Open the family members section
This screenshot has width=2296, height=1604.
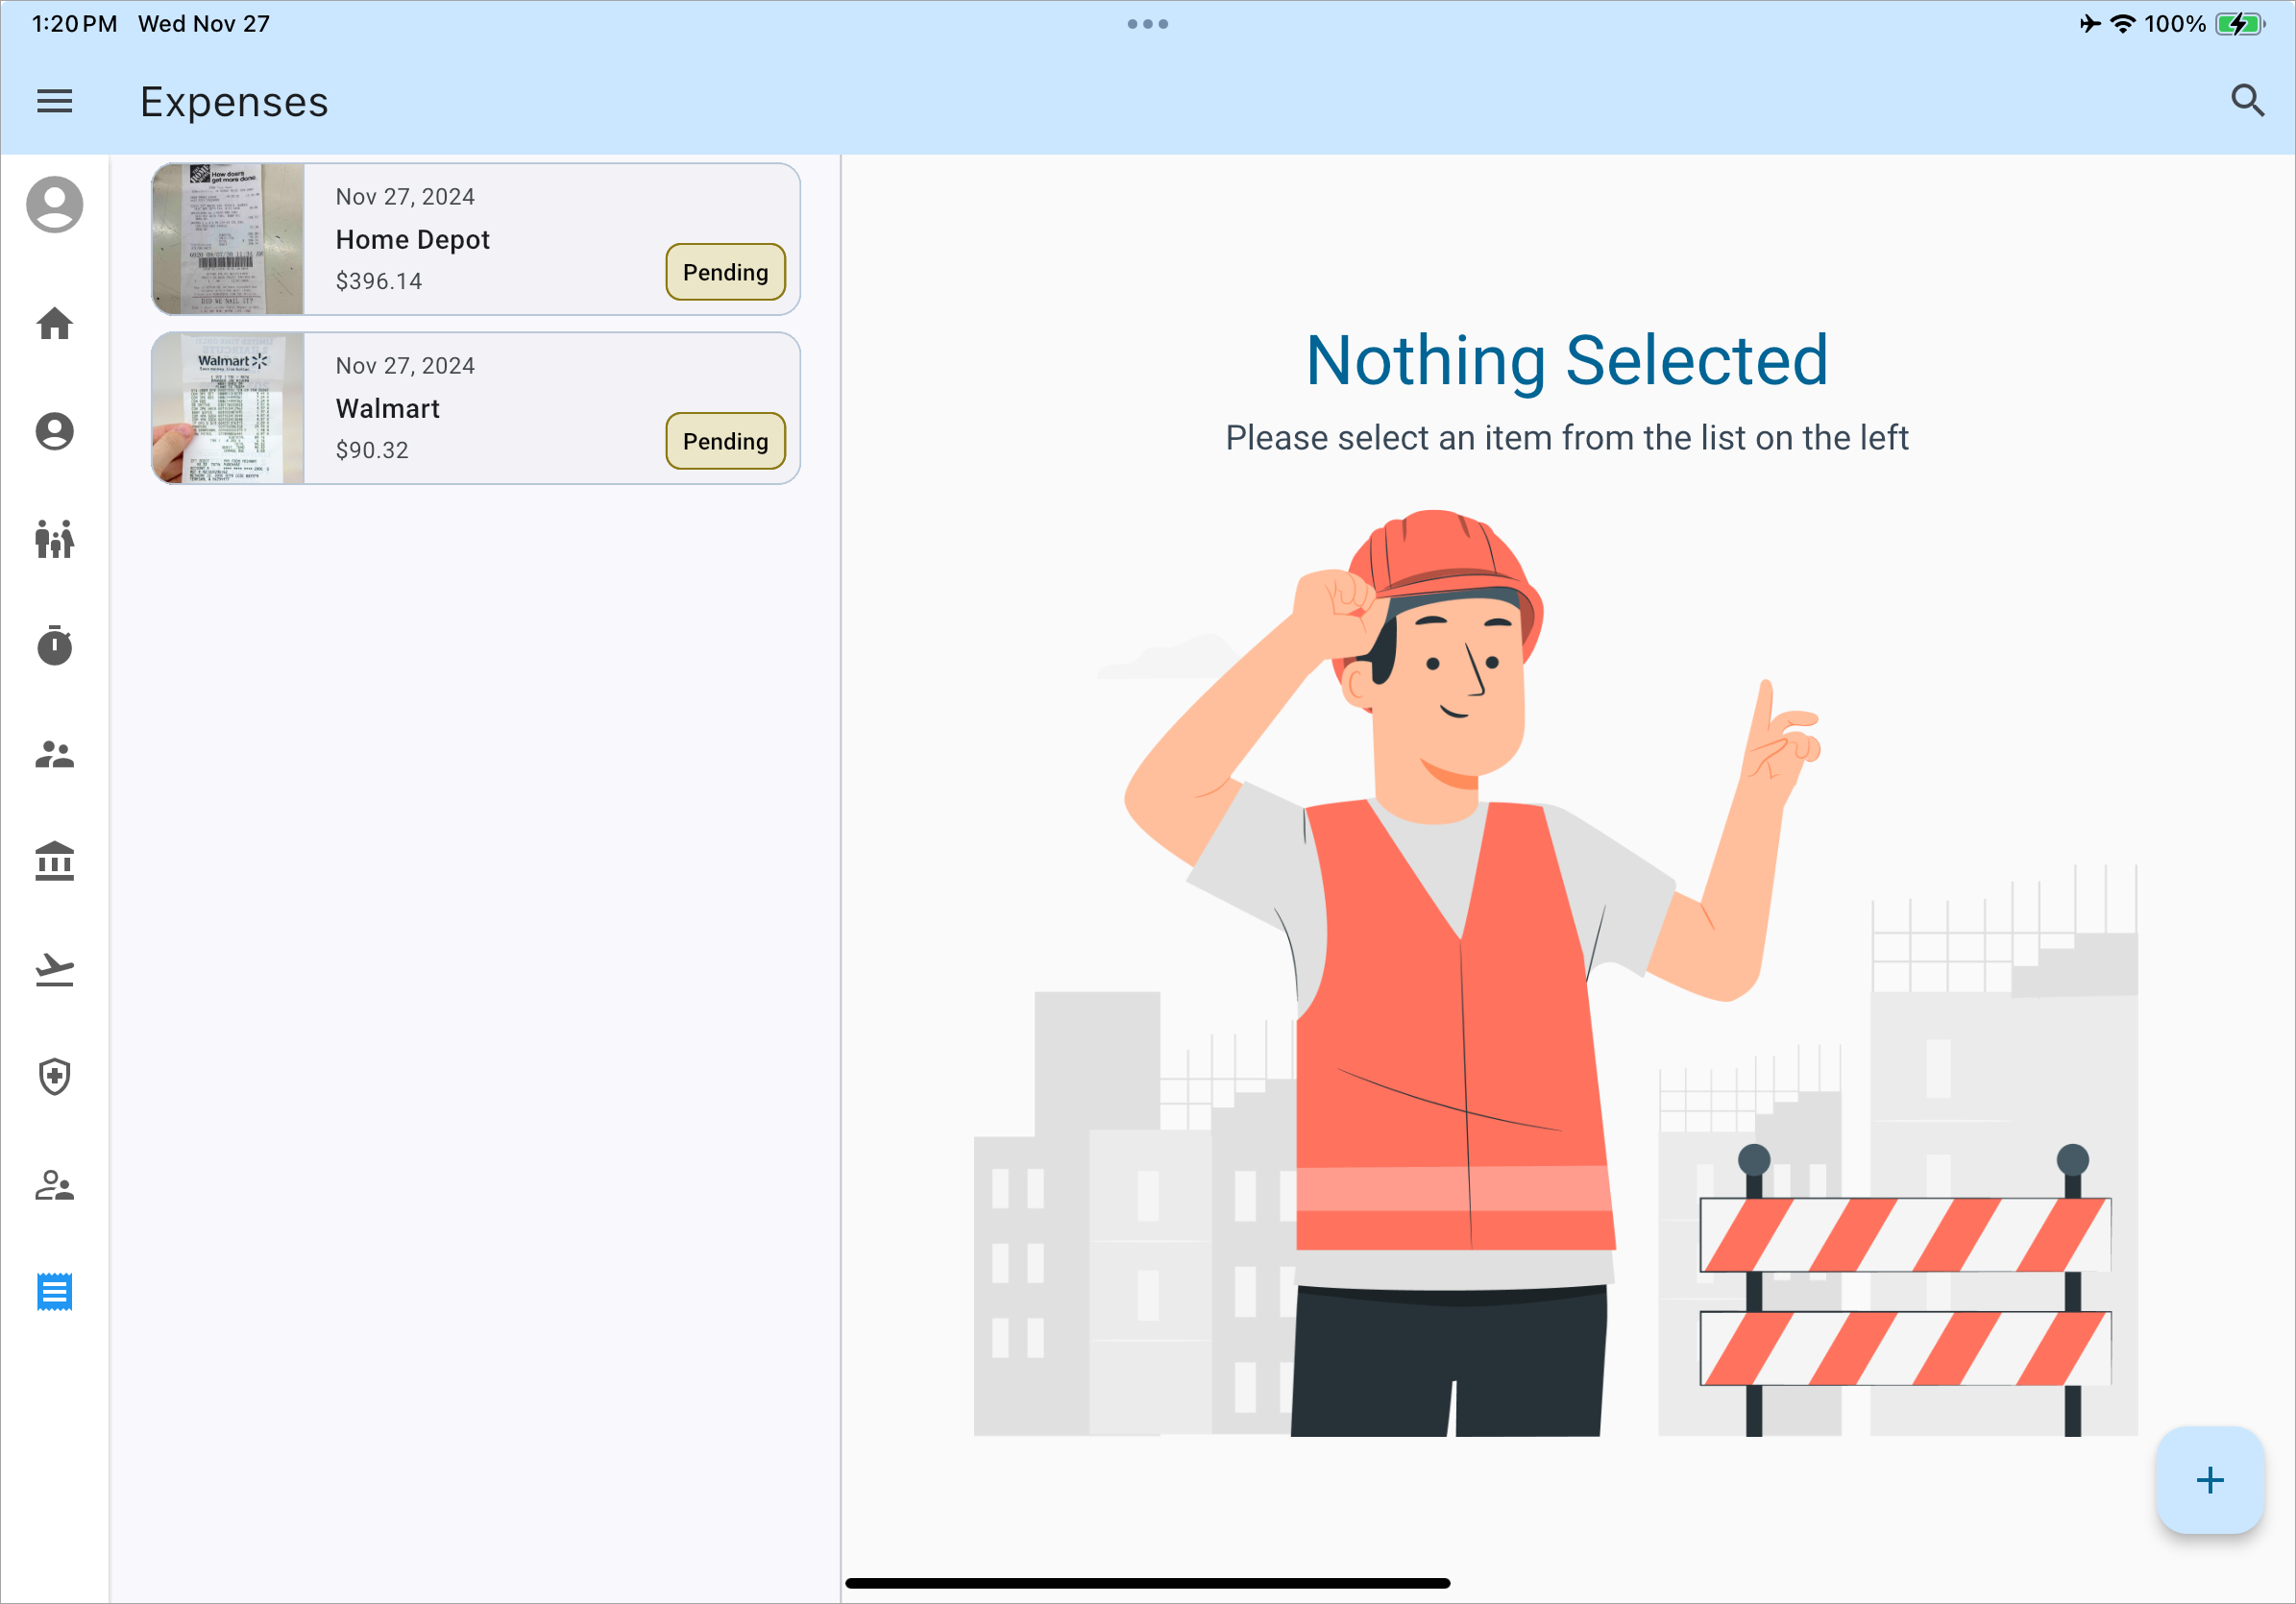(x=55, y=539)
